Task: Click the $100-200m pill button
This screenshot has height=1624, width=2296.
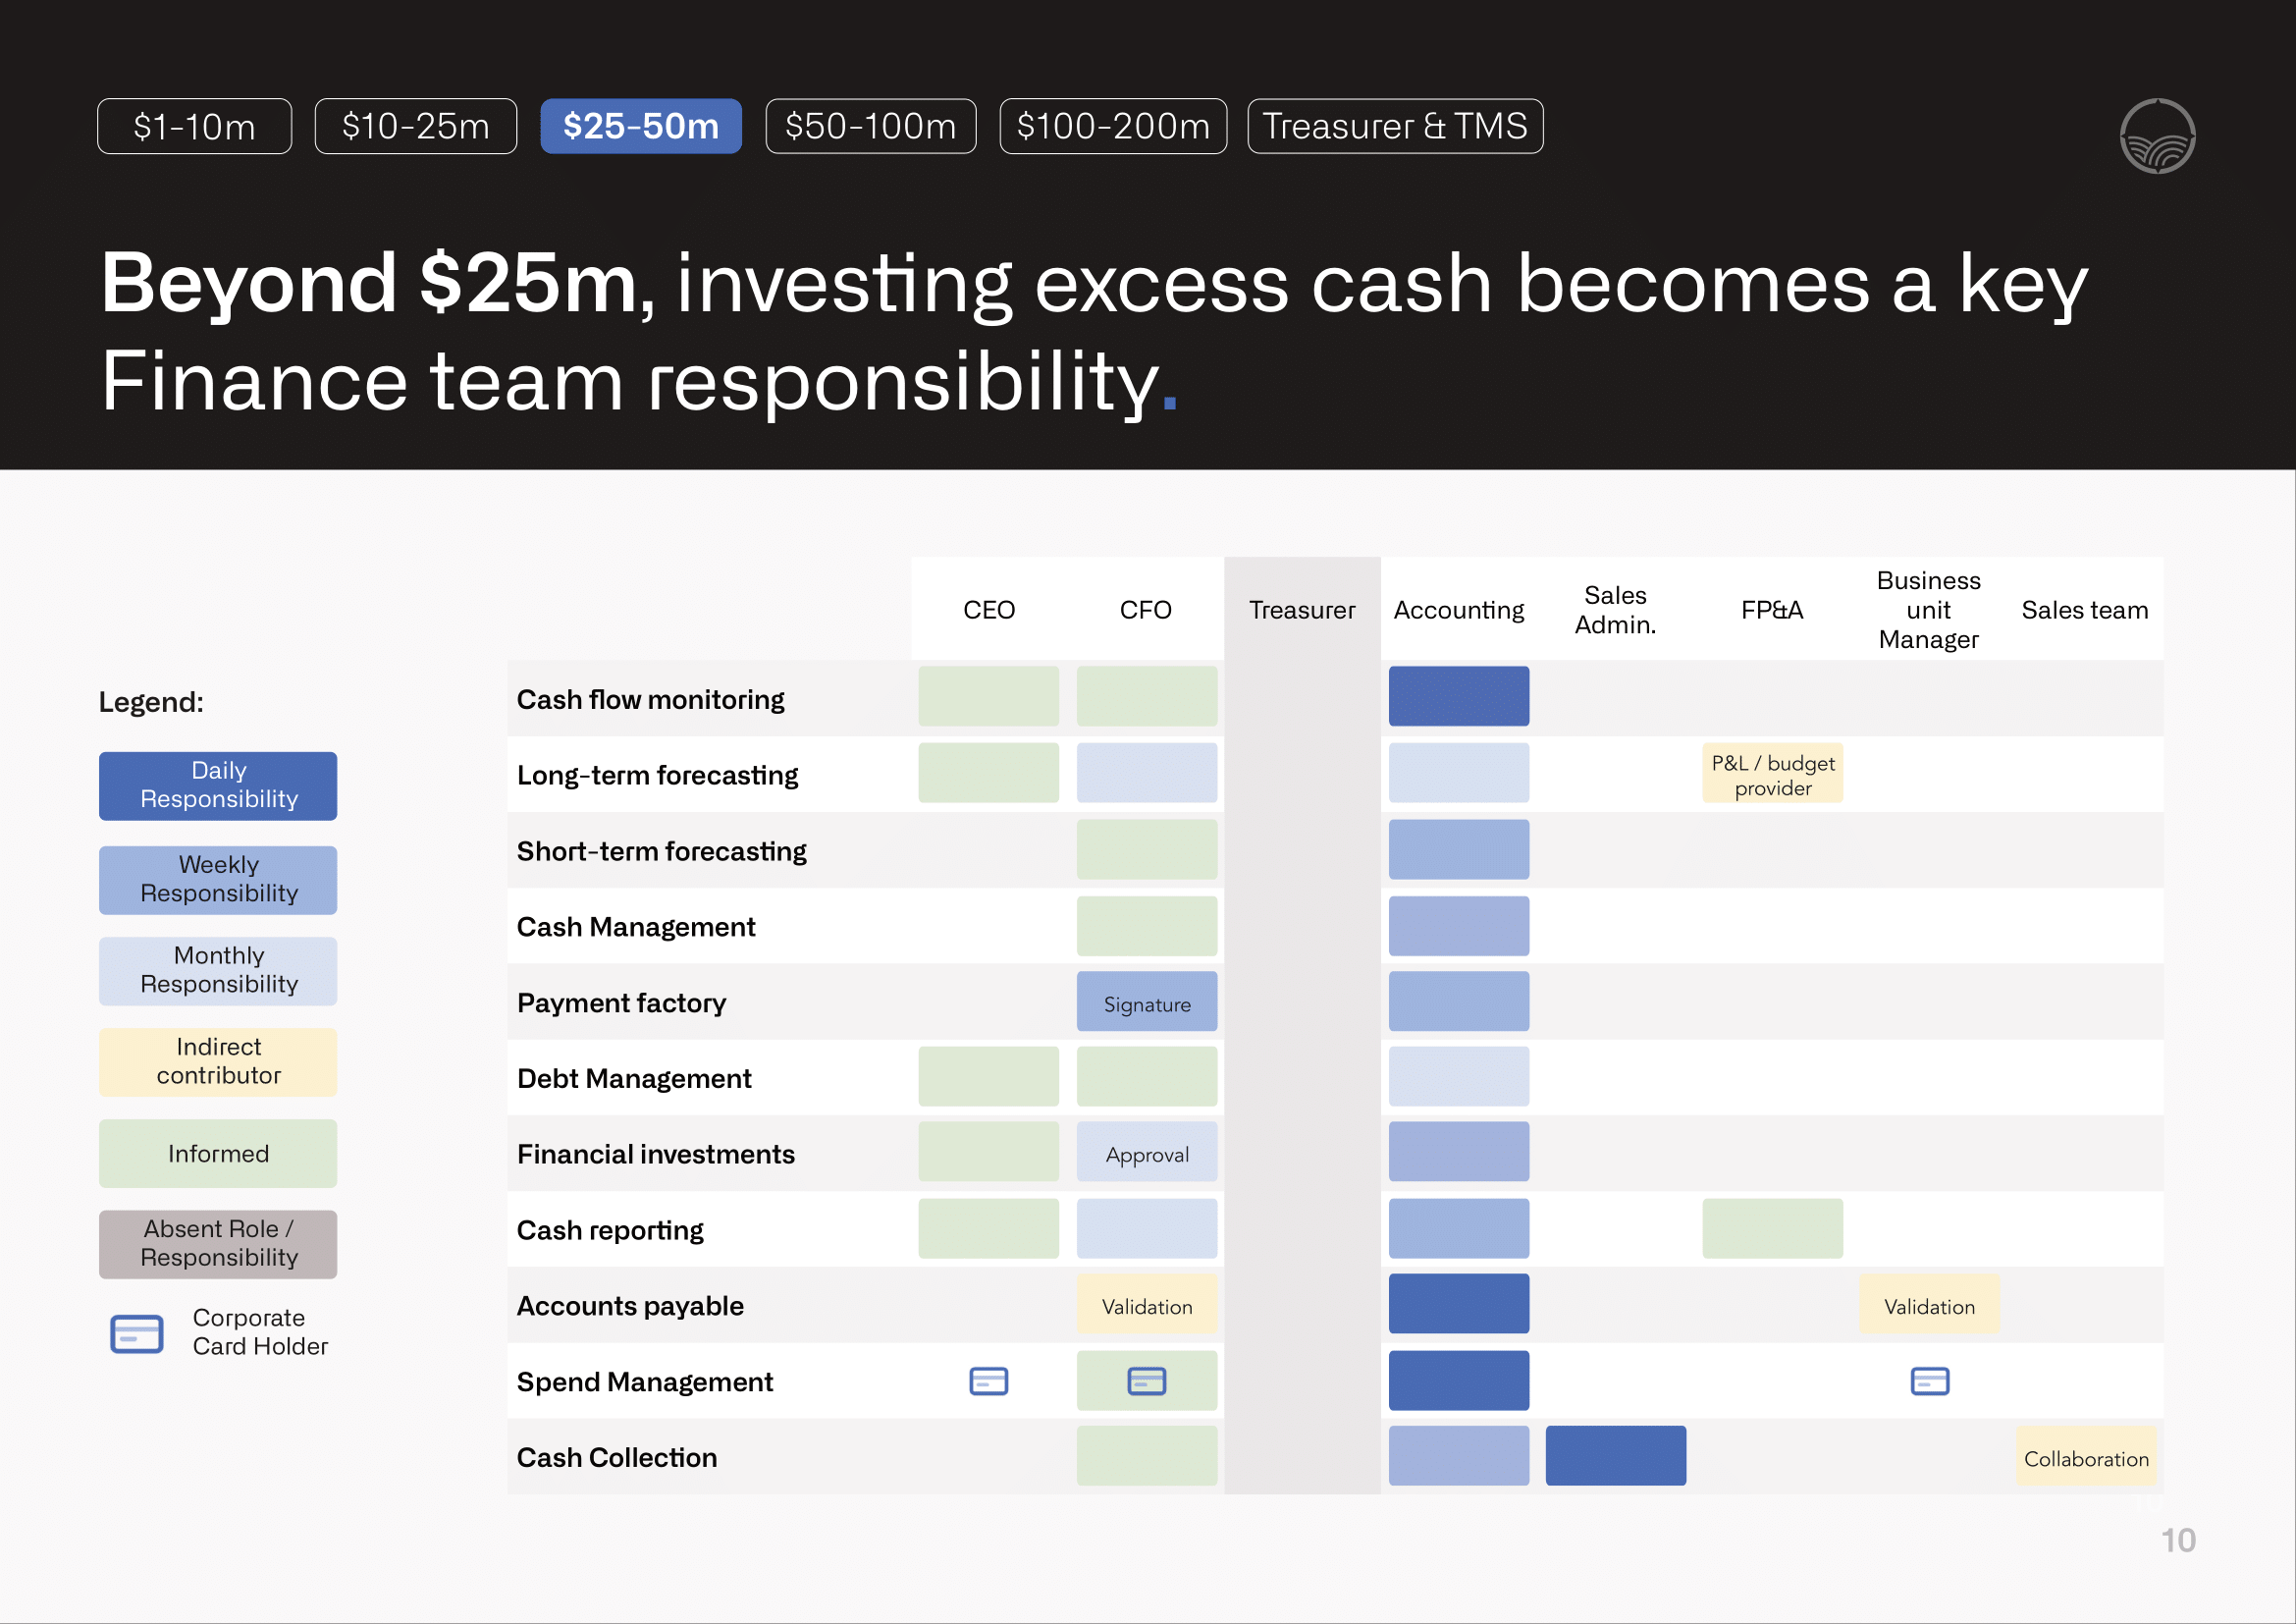Action: coord(1113,126)
